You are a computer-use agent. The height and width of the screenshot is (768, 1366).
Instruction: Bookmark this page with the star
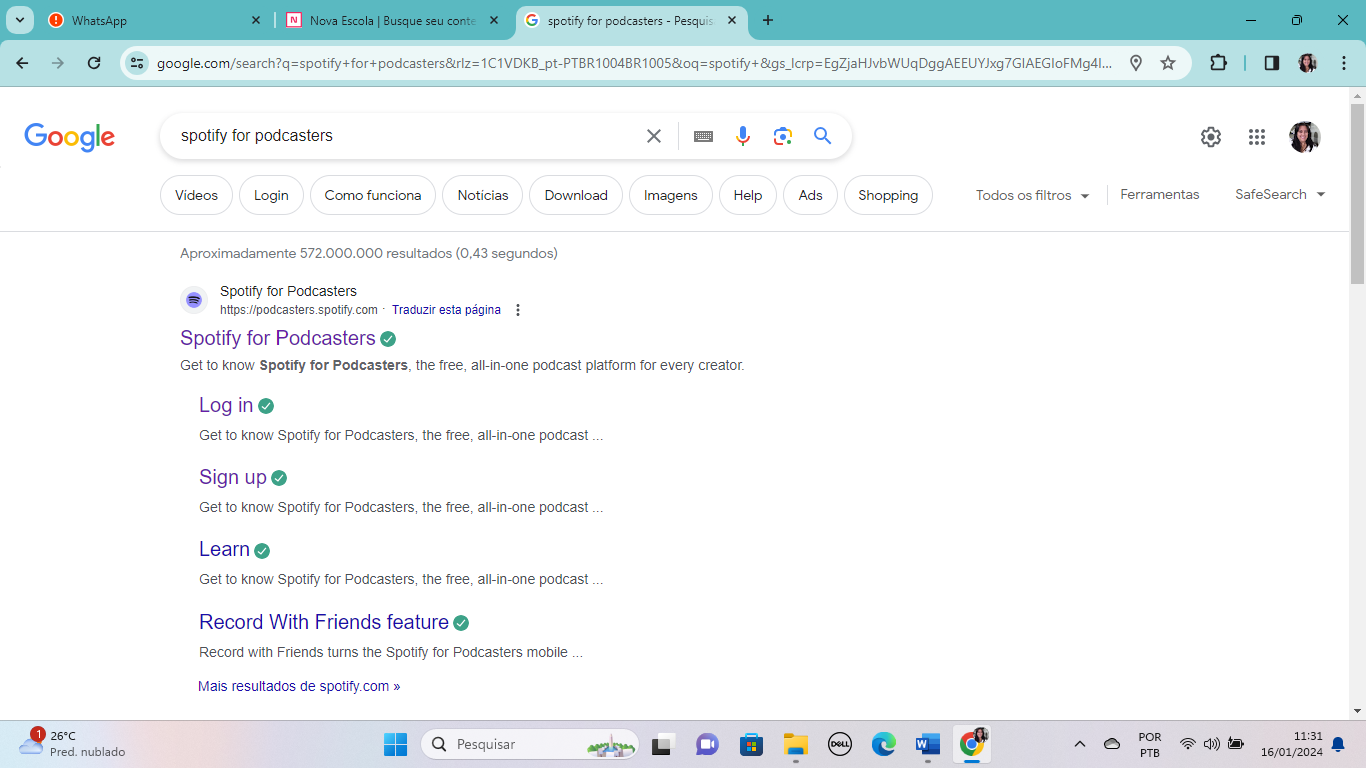tap(1168, 63)
